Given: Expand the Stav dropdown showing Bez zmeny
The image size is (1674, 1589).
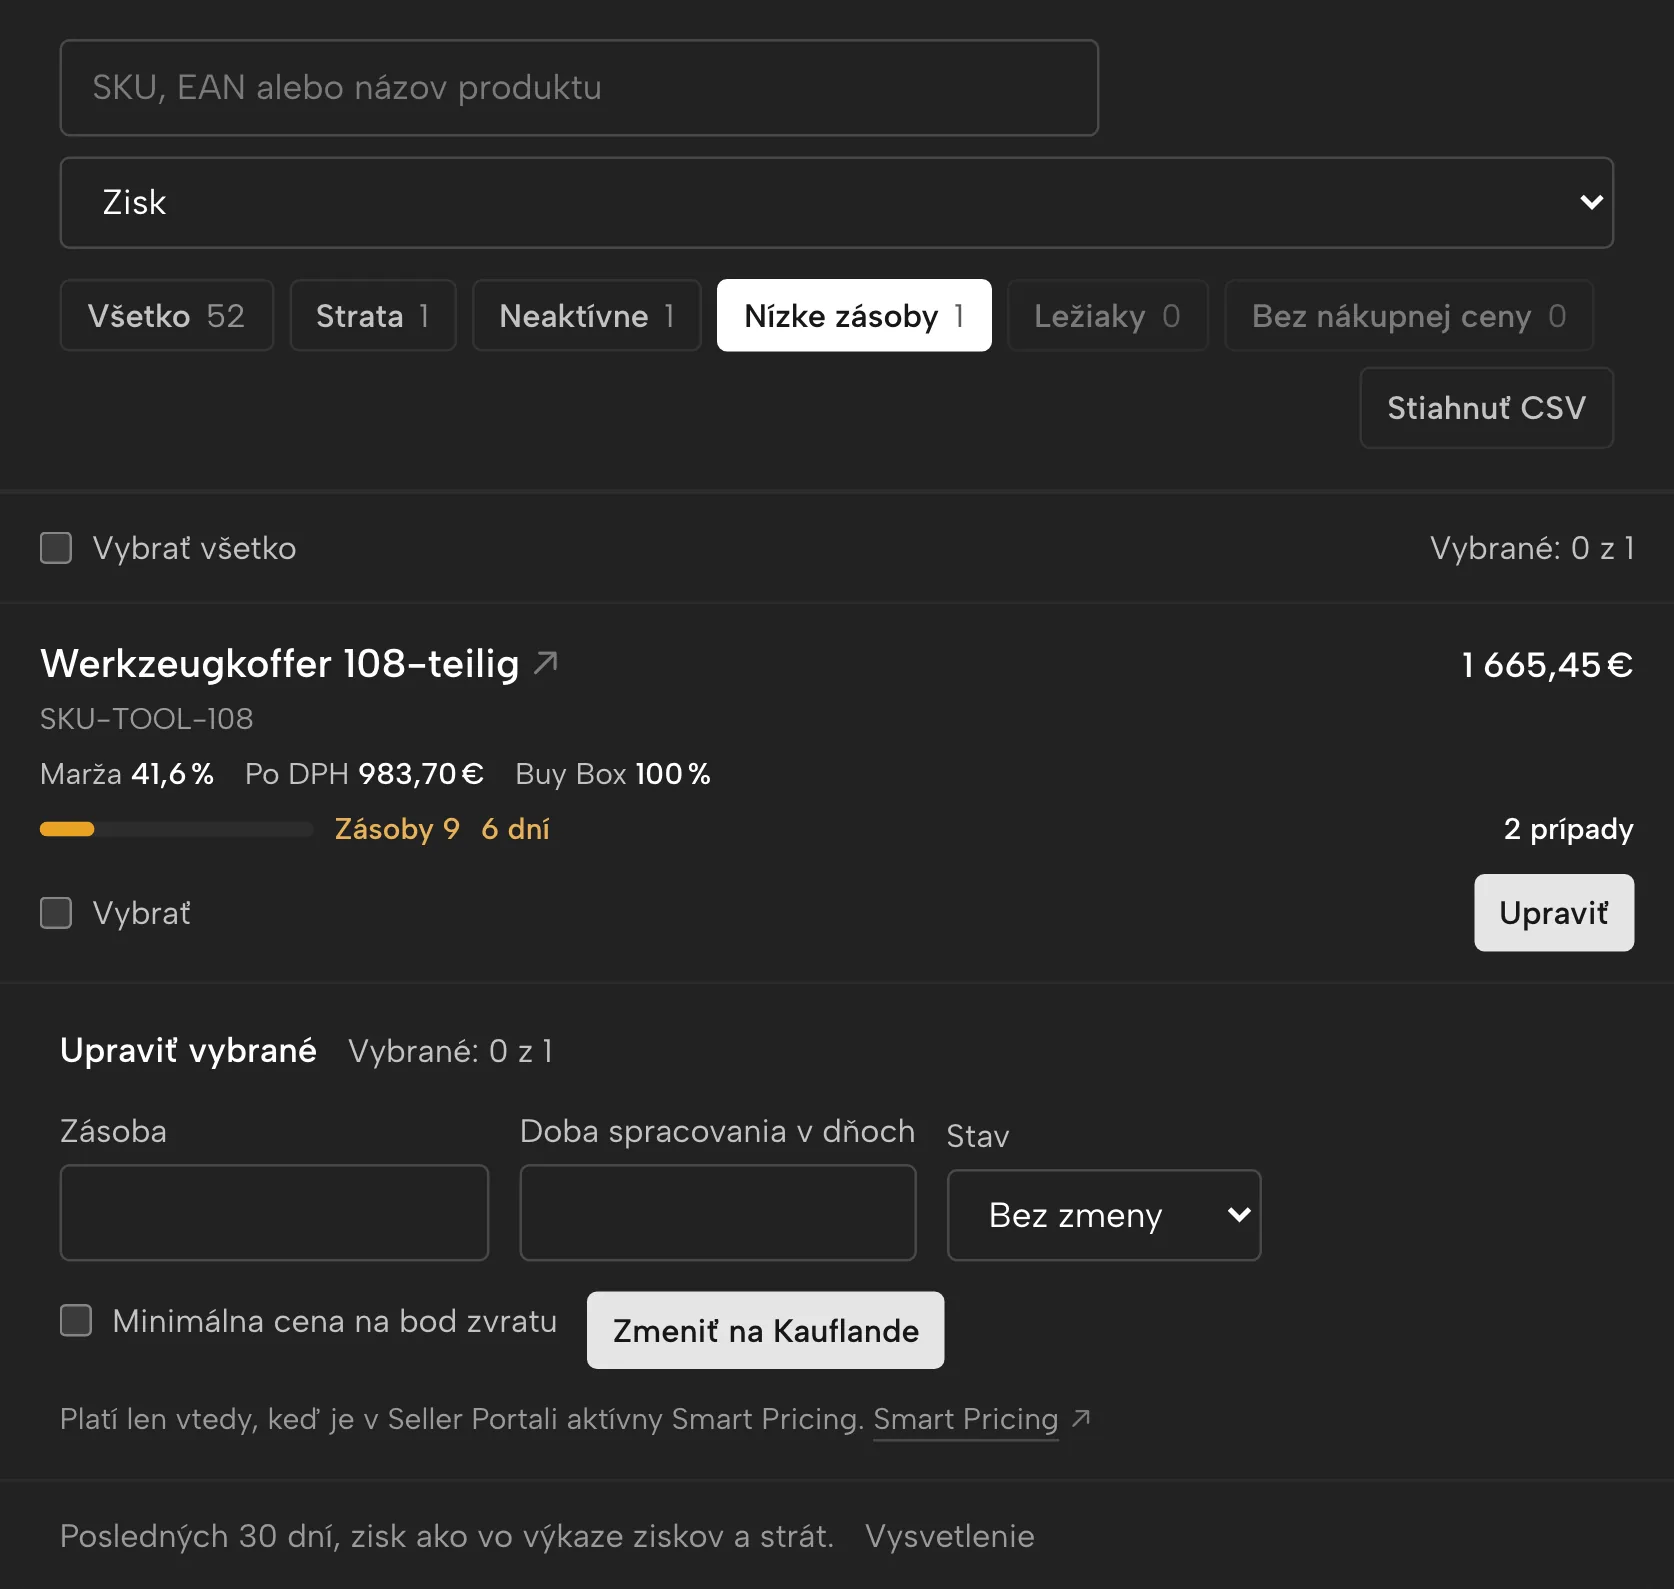Looking at the screenshot, I should tap(1104, 1215).
